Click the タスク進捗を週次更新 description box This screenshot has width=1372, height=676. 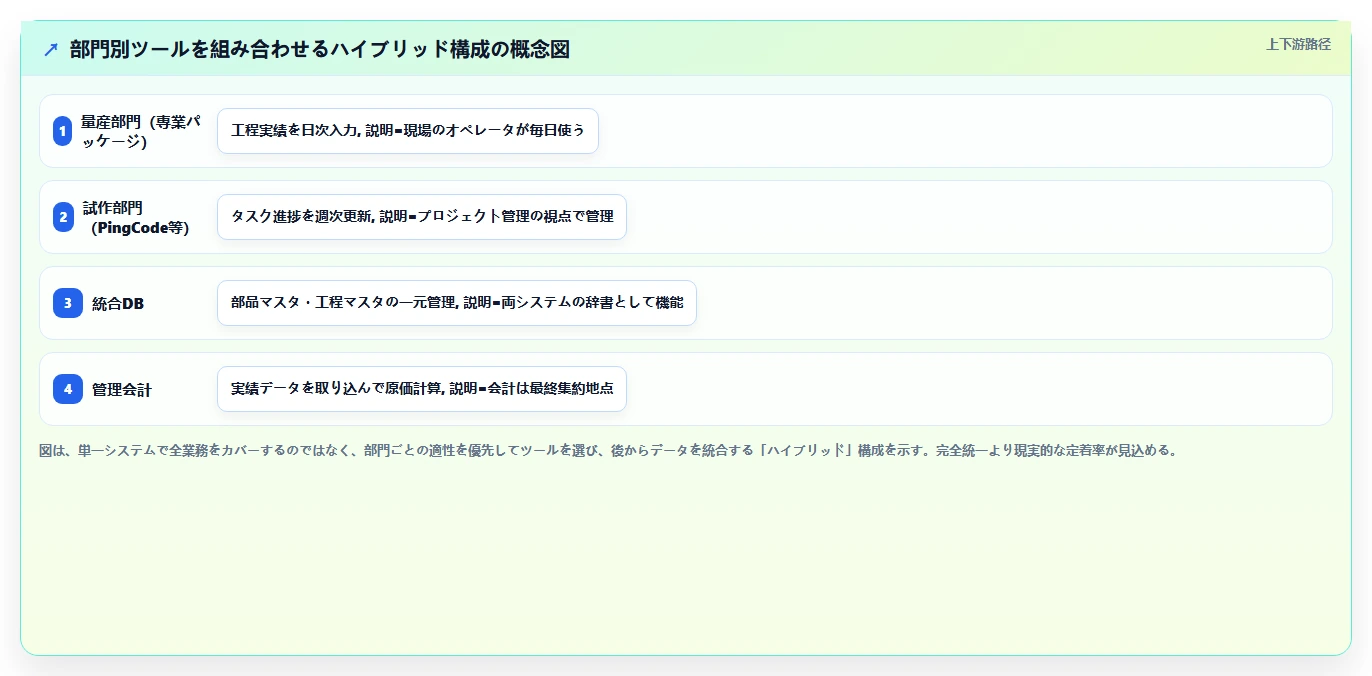click(x=422, y=217)
